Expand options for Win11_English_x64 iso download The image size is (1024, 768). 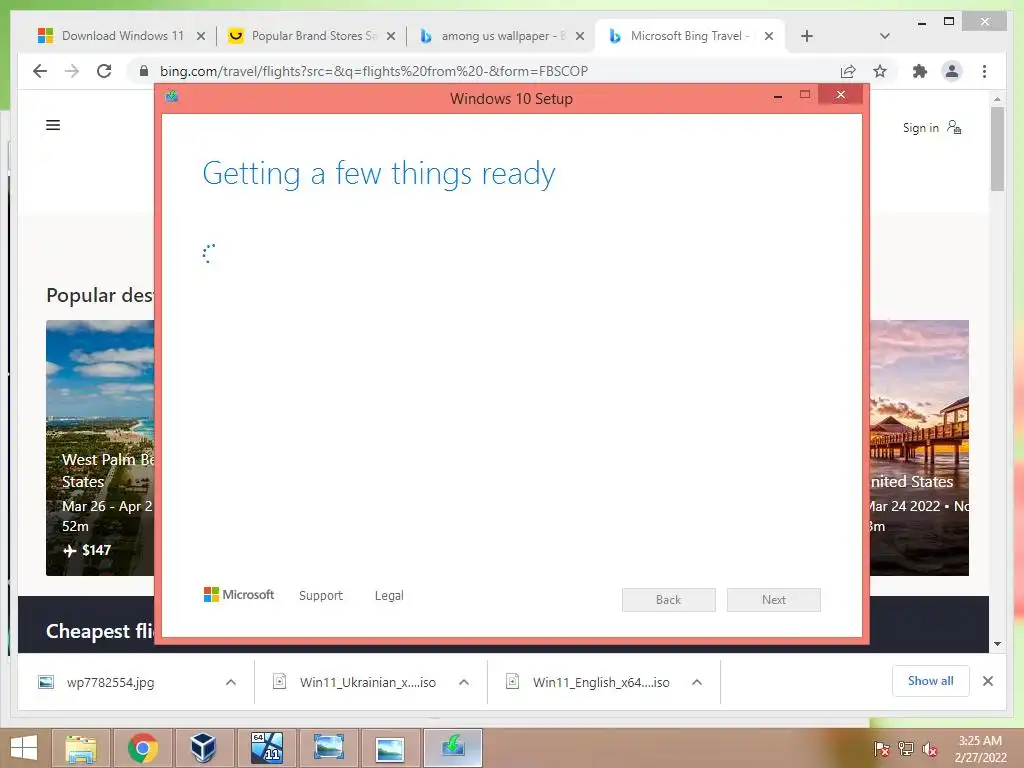(x=697, y=682)
